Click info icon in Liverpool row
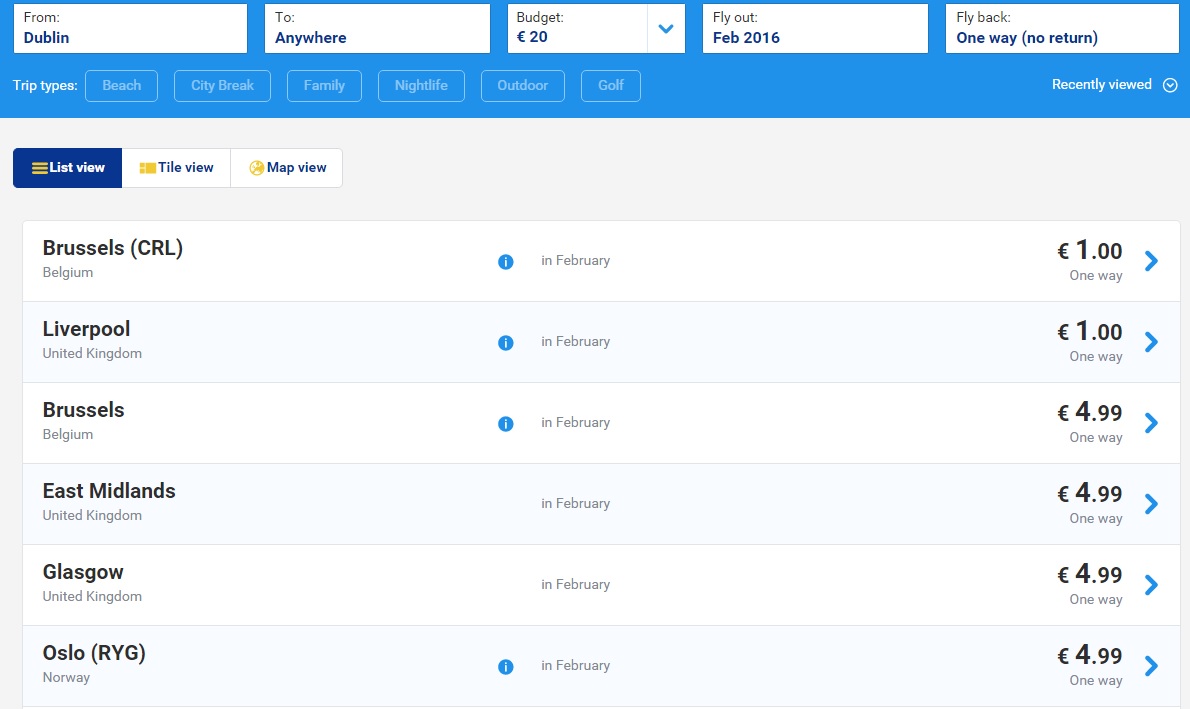This screenshot has height=709, width=1190. (506, 343)
